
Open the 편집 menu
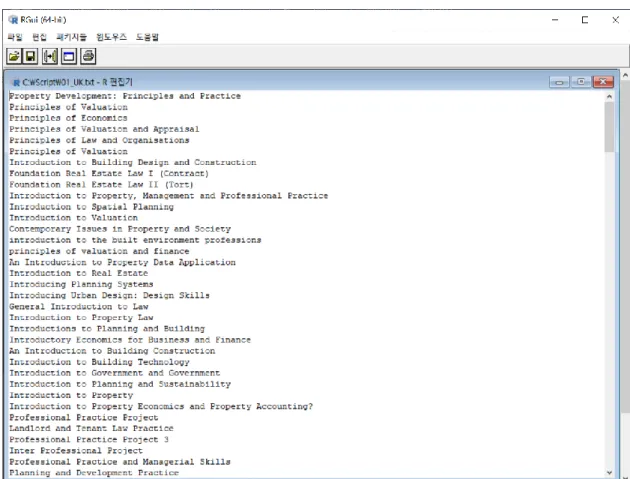click(39, 37)
